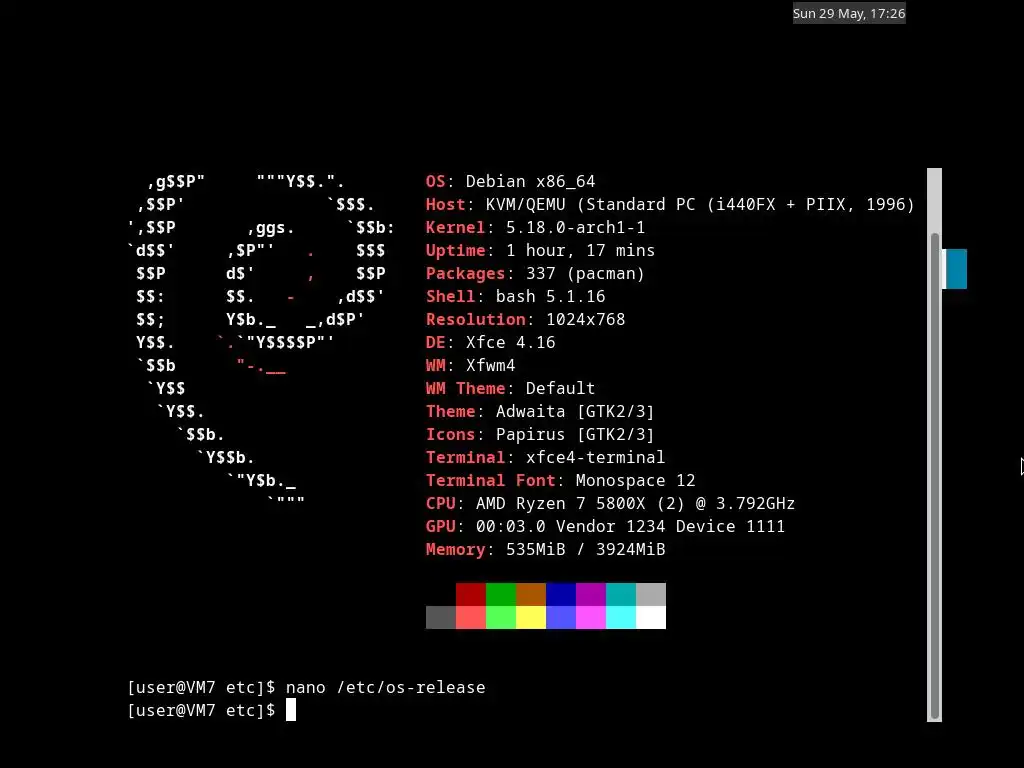The height and width of the screenshot is (768, 1024).
Task: Click the magenta color block
Action: coord(591,617)
